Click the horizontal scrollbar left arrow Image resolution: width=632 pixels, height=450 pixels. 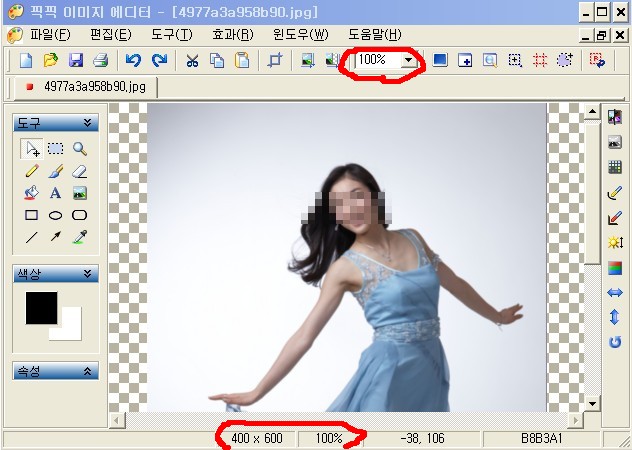click(x=117, y=421)
